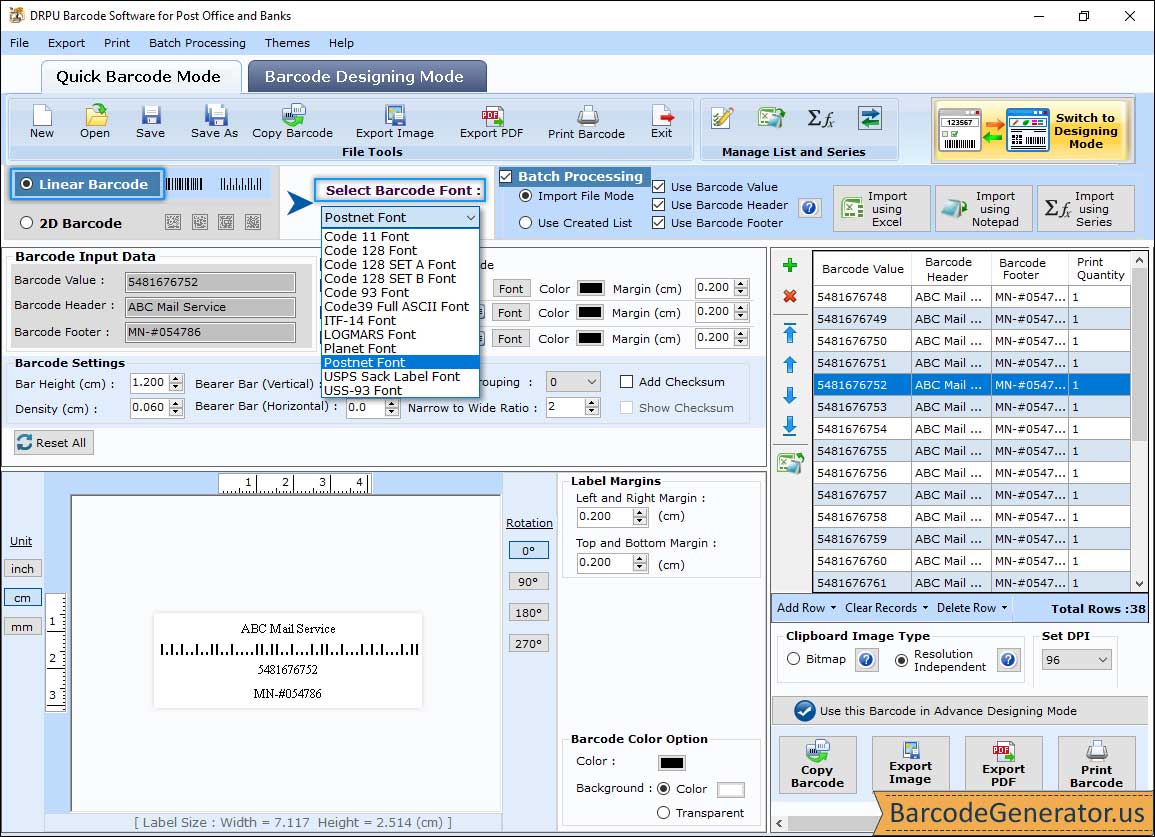
Task: Toggle the Use Barcode Value checkbox
Action: [x=659, y=187]
